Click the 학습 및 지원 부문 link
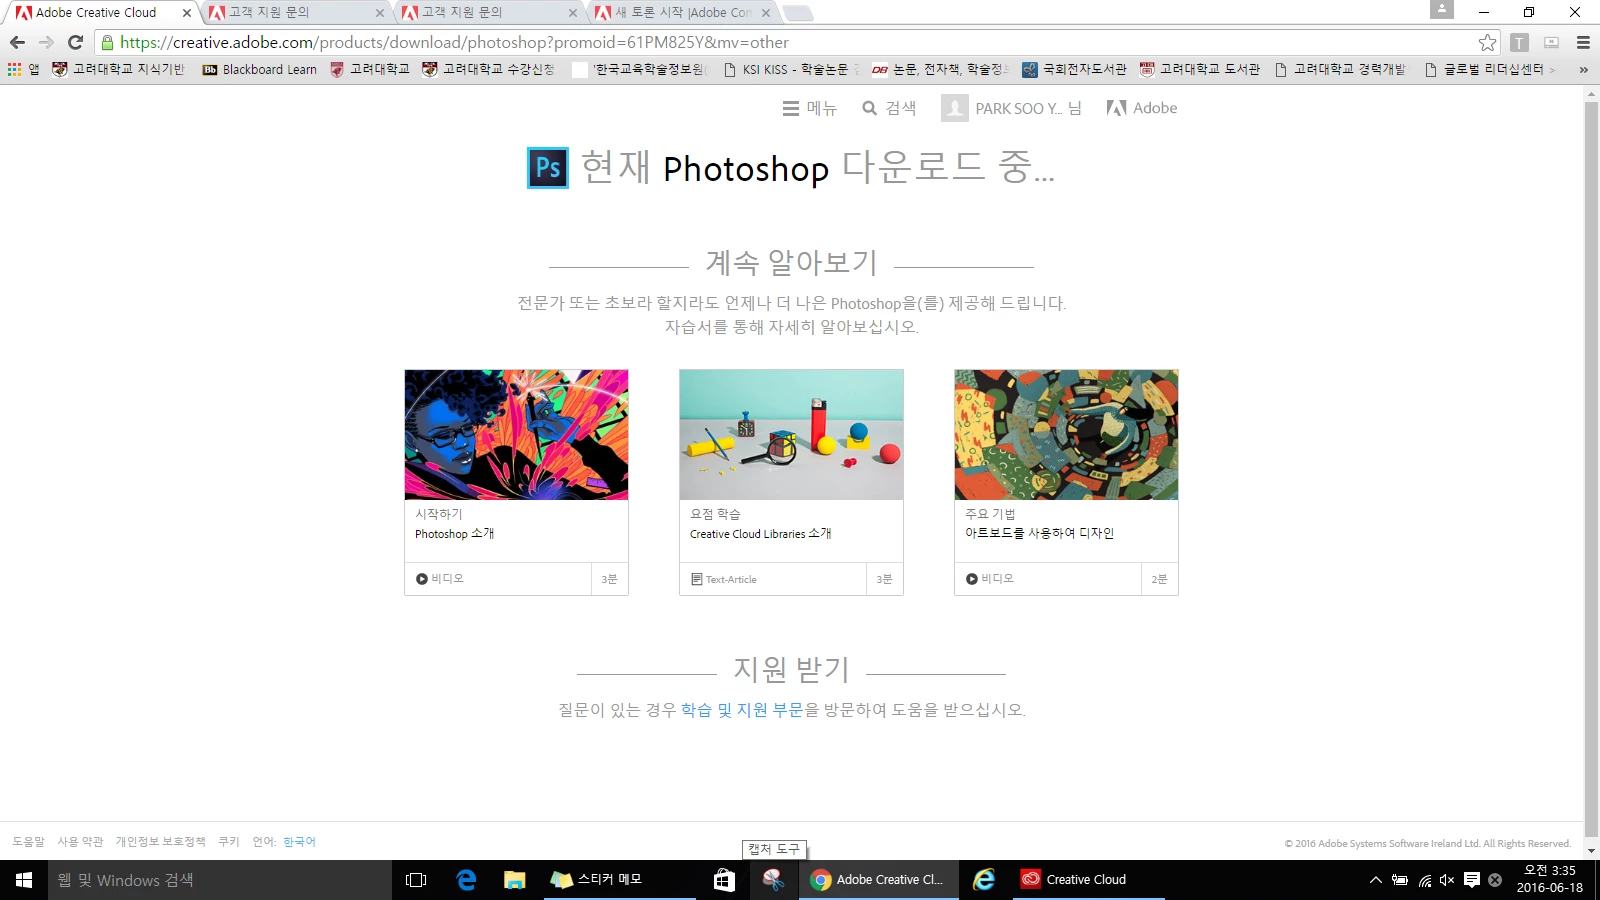Screen dimensions: 1600x900 coord(742,710)
